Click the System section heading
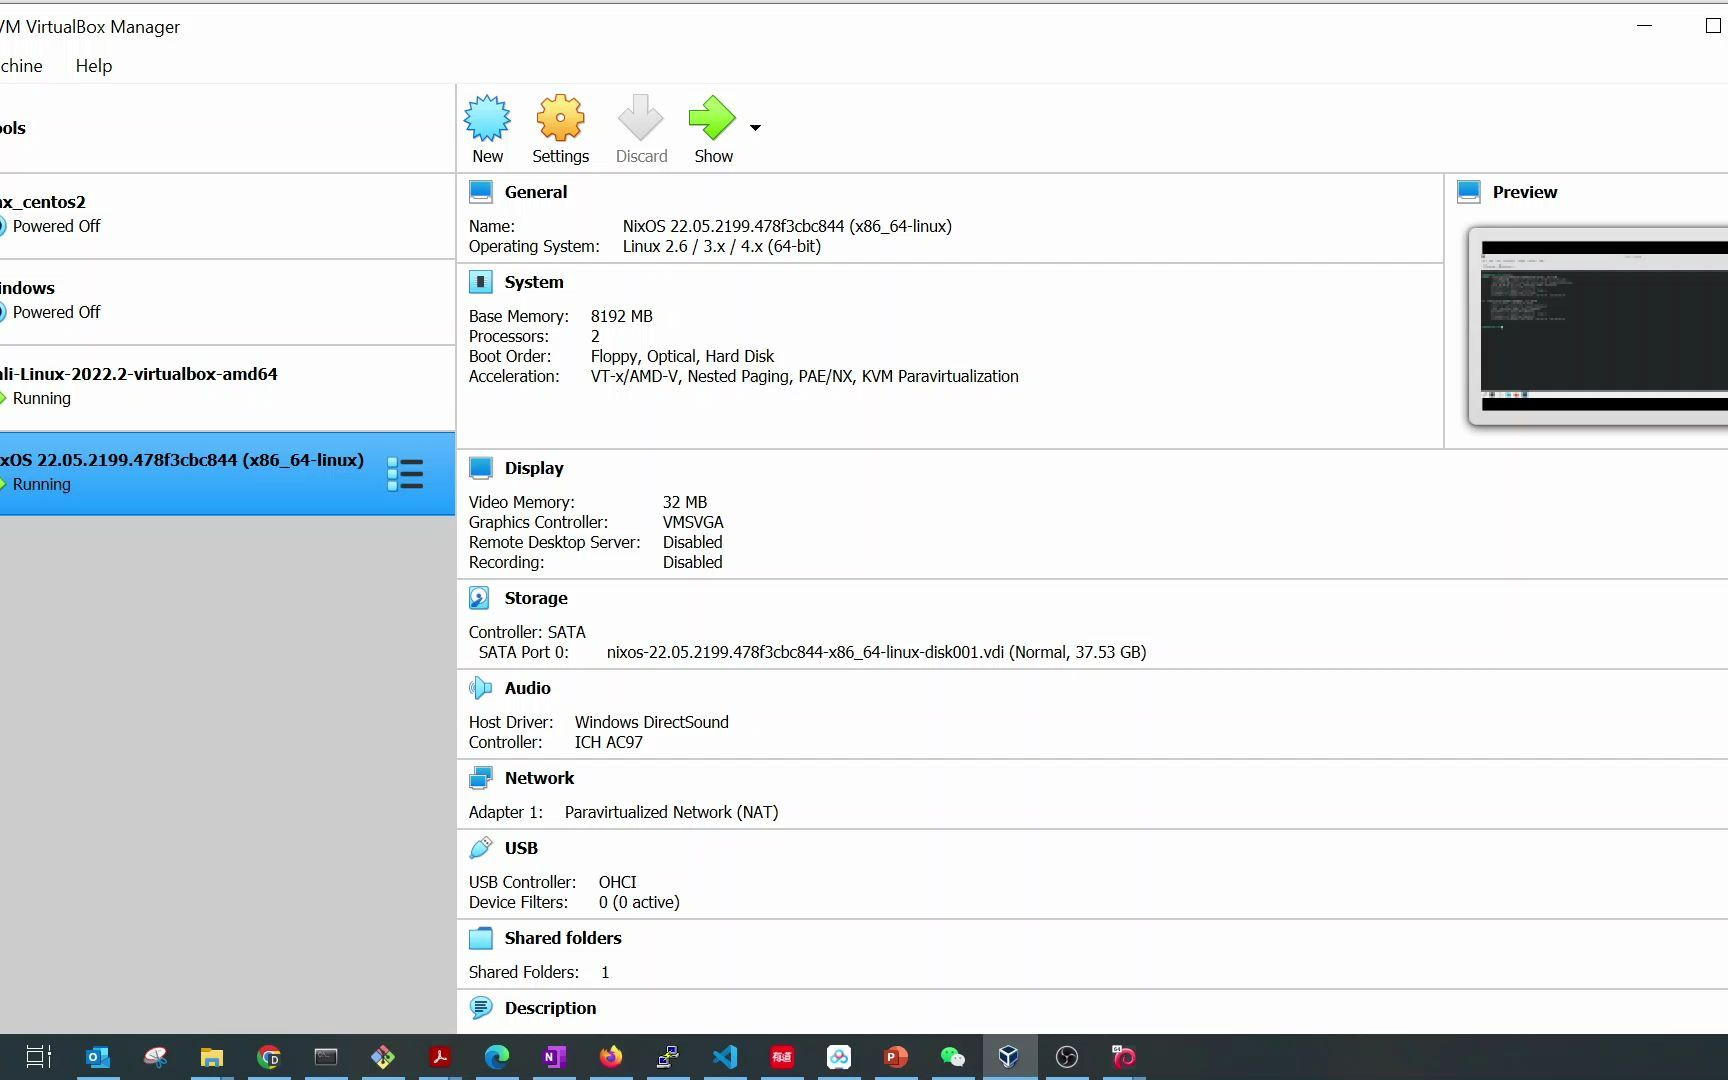This screenshot has height=1080, width=1728. (534, 282)
